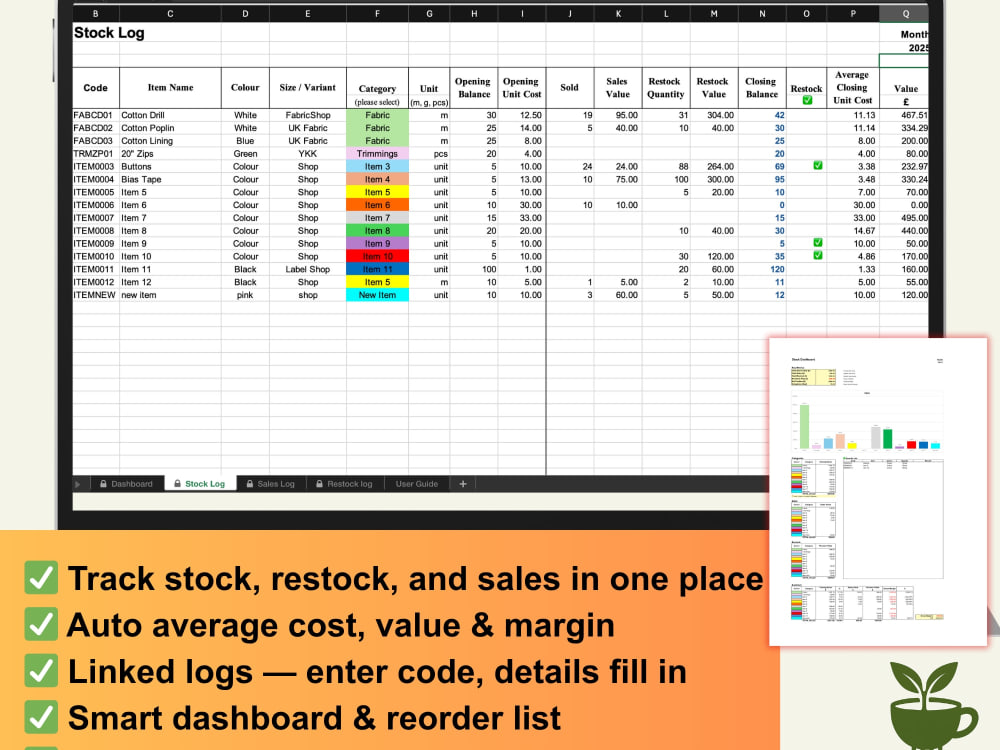Open the dashboard preview thumbnail
Screen dimensions: 1000x750
[878, 492]
